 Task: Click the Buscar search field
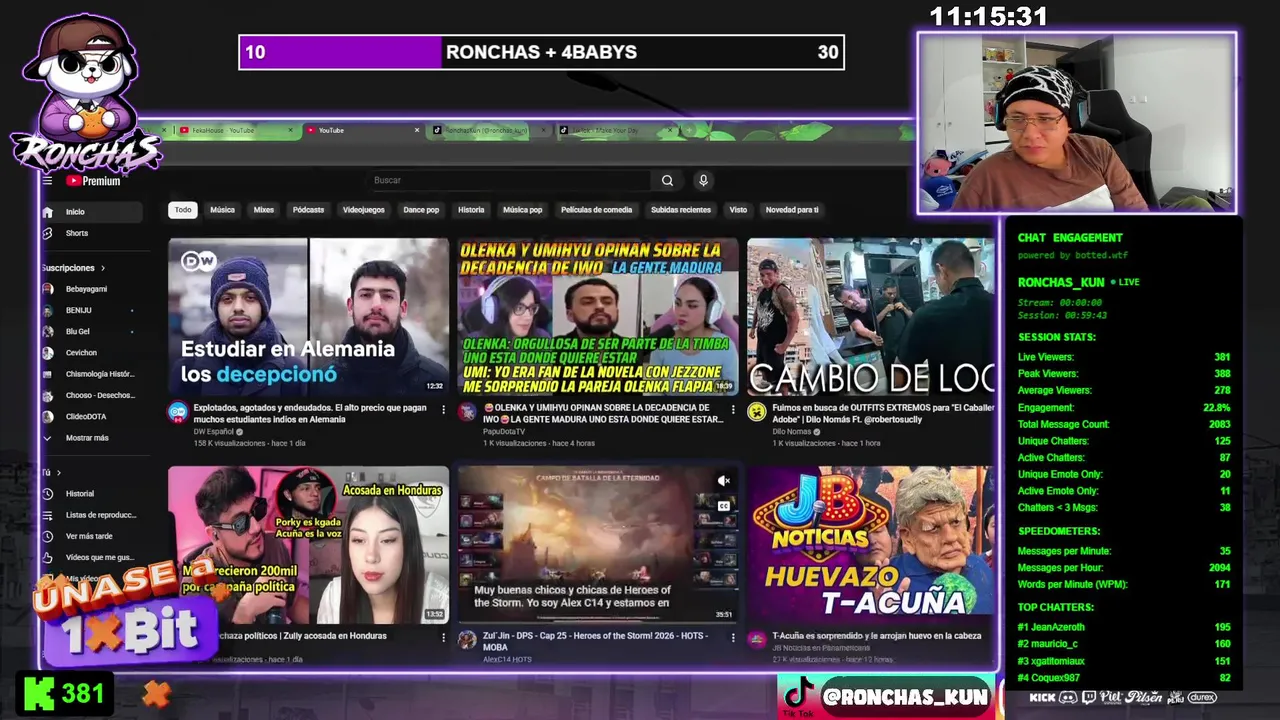pos(510,180)
